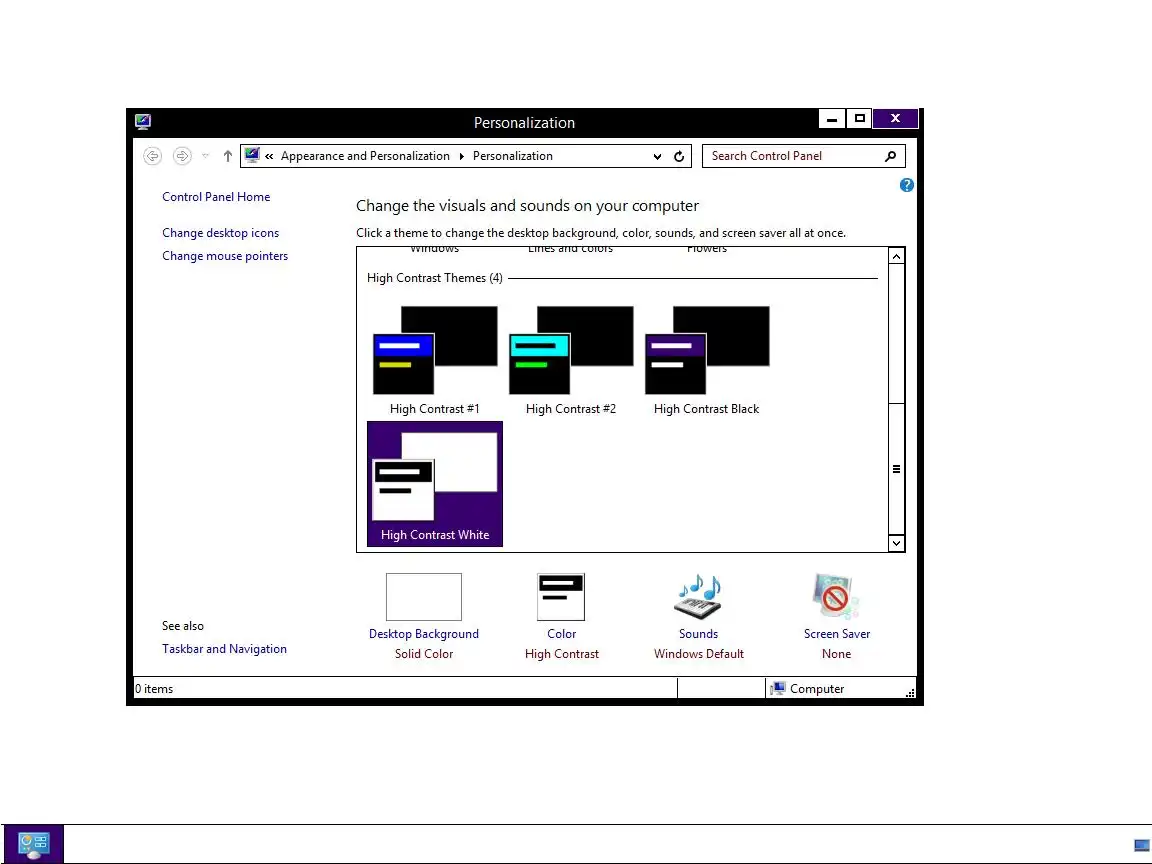Minimize the Personalization window
This screenshot has width=1152, height=864.
point(832,118)
